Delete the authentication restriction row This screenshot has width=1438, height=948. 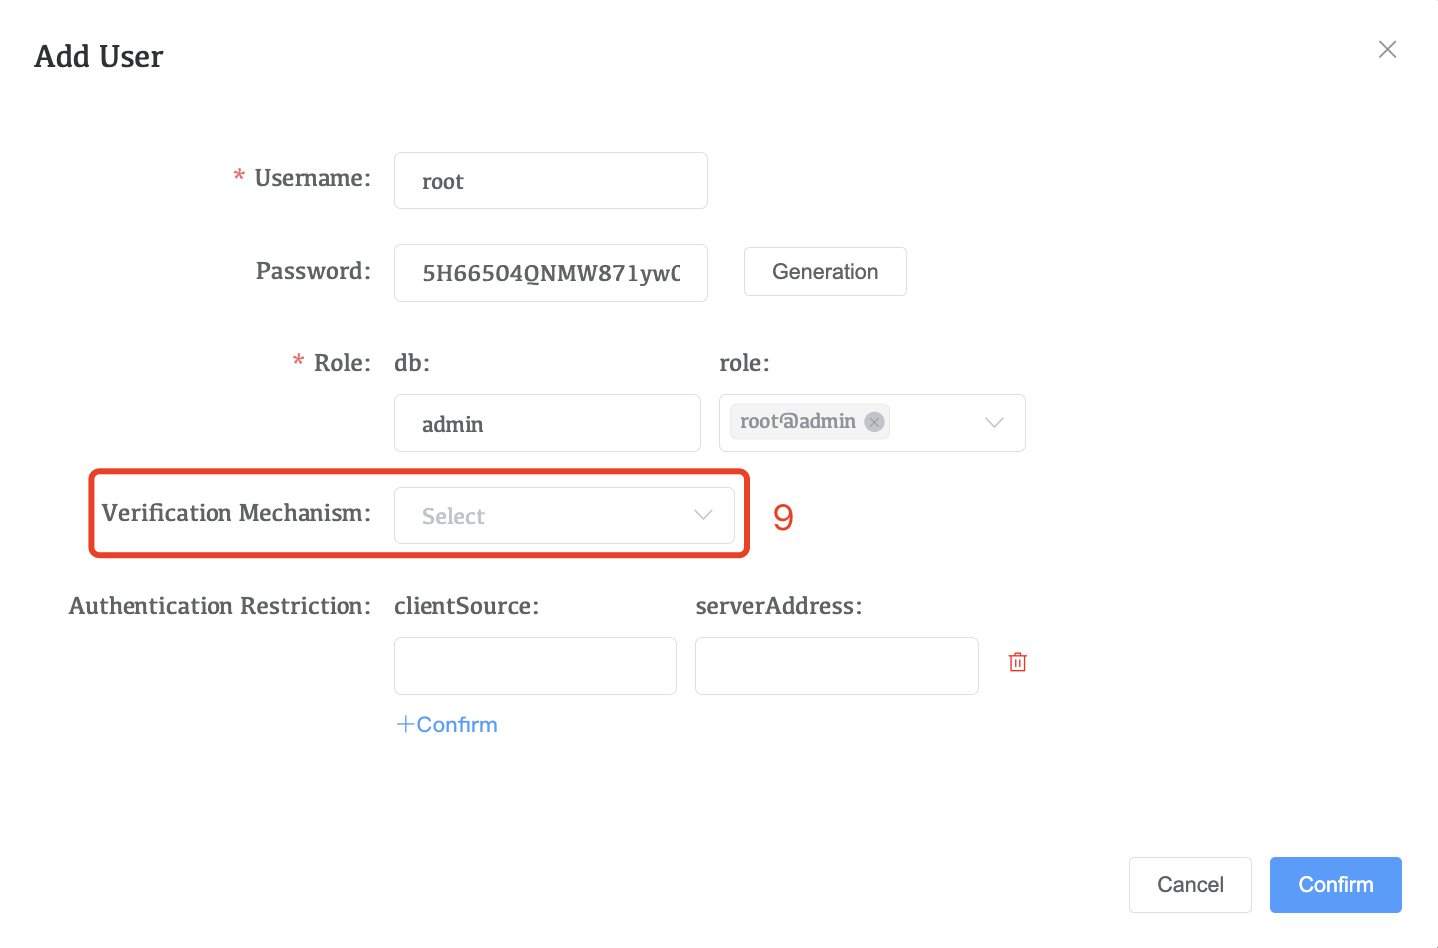[x=1017, y=662]
